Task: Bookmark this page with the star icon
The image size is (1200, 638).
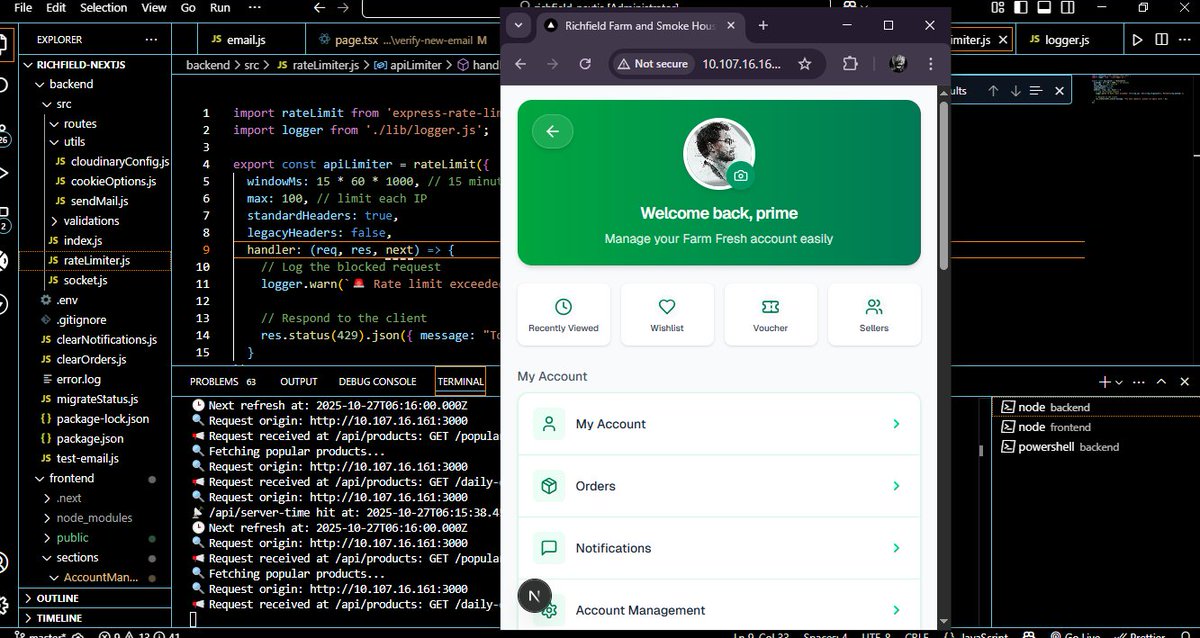Action: coord(804,64)
